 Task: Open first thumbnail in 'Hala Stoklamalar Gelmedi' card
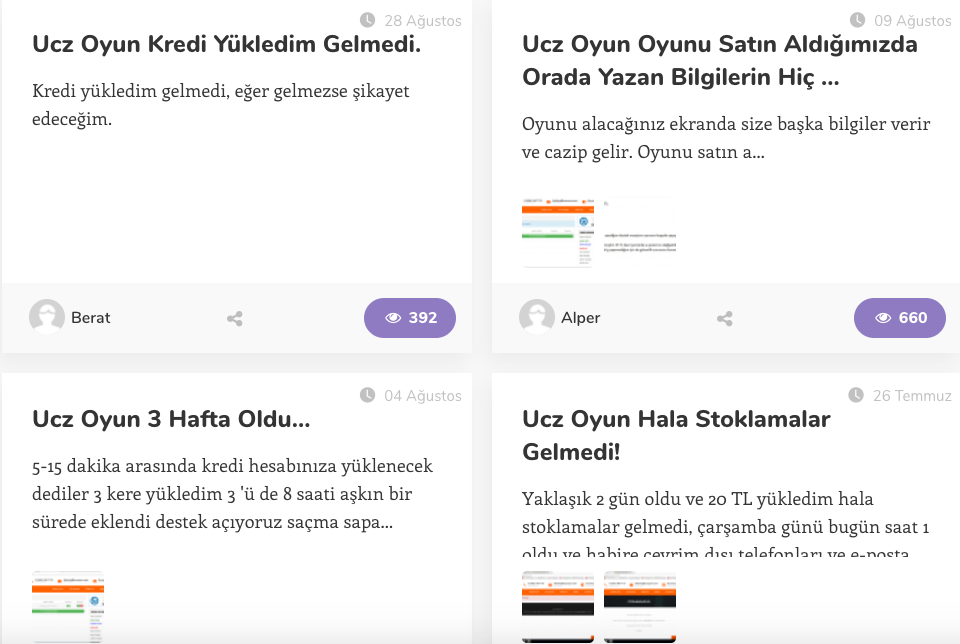coord(557,606)
